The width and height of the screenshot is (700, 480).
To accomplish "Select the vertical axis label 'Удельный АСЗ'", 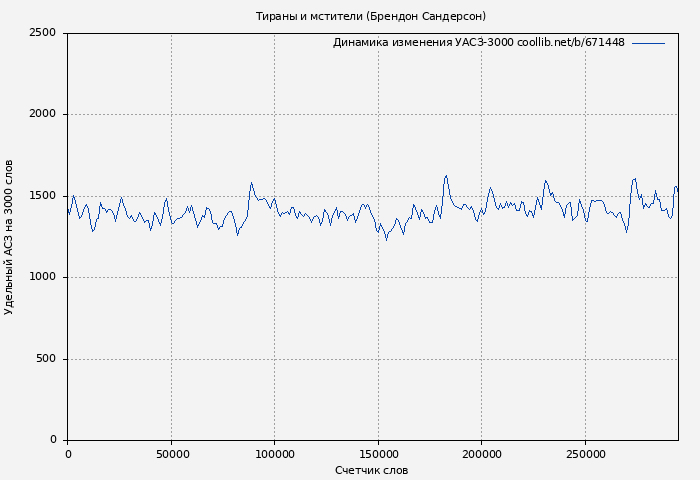I will pos(9,237).
